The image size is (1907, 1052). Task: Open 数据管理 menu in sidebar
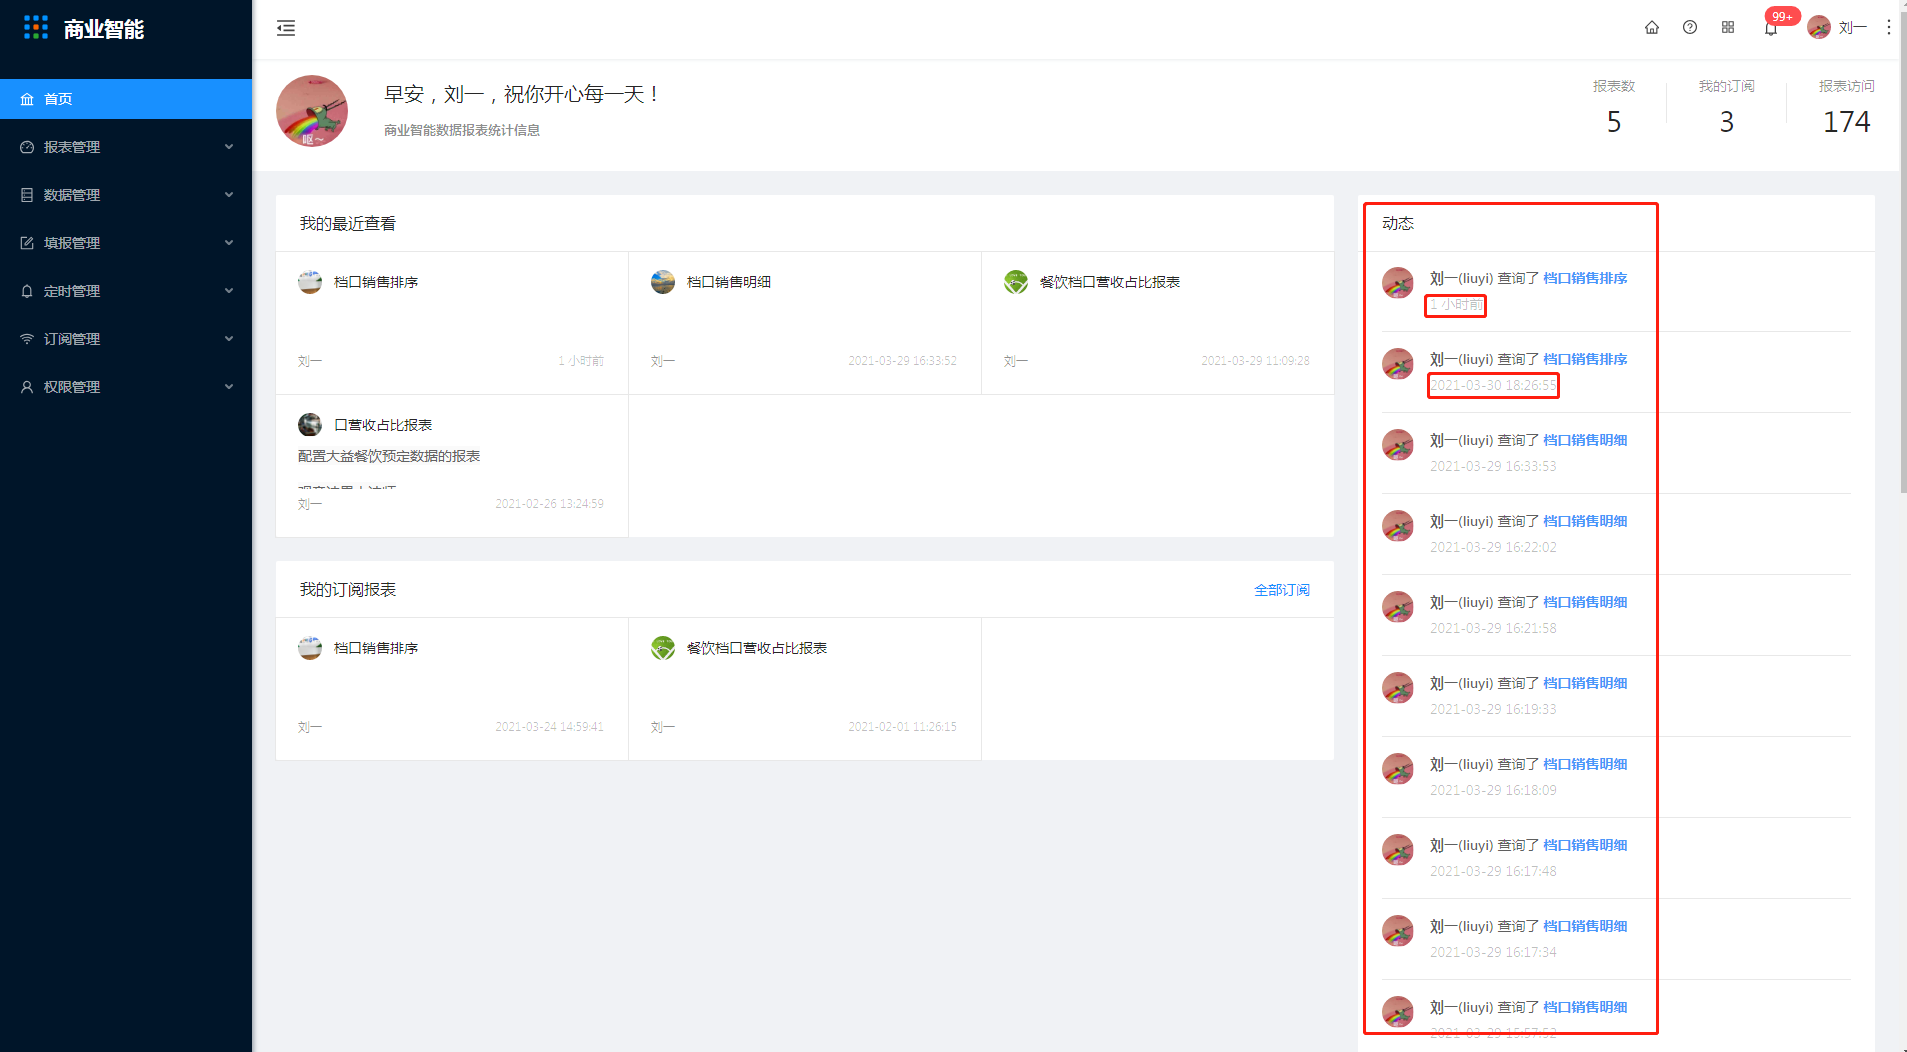click(126, 195)
